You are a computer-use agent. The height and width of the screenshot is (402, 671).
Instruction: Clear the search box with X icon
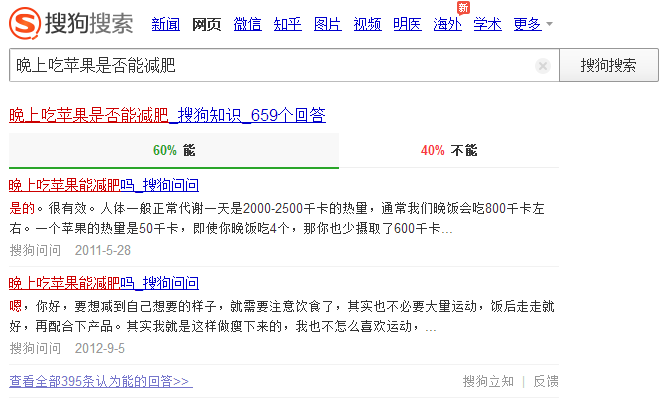coord(543,66)
